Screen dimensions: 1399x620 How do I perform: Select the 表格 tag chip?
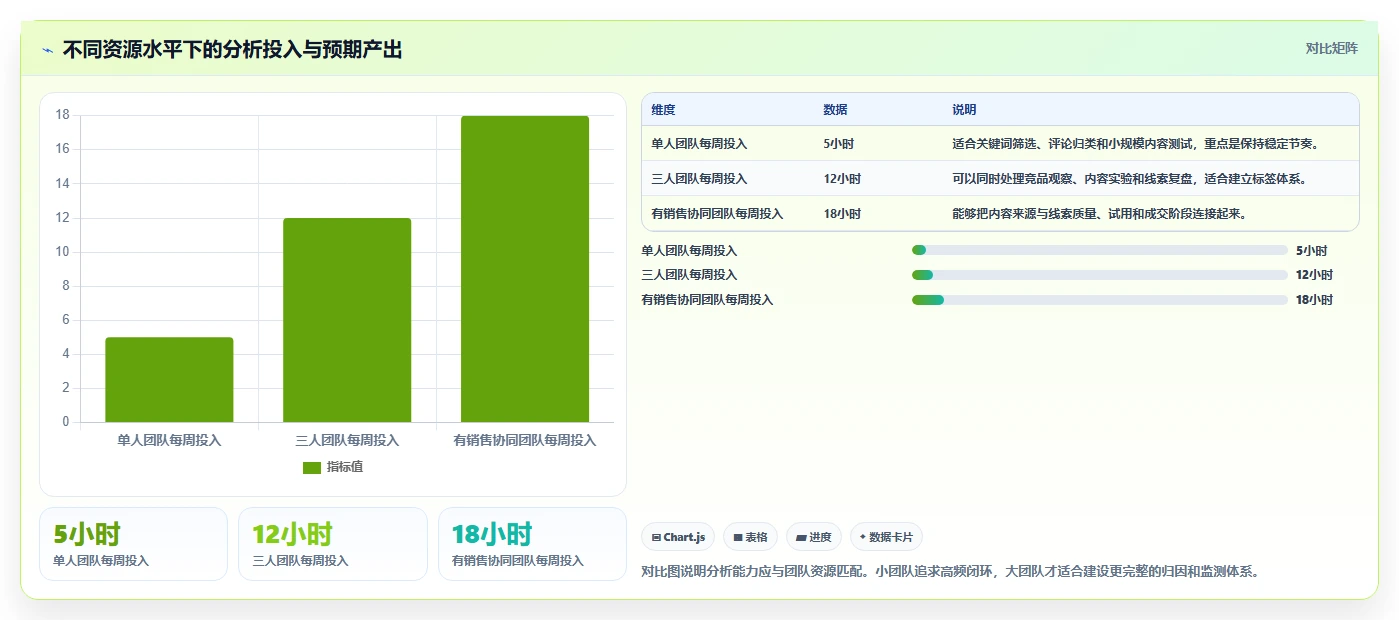pos(750,537)
